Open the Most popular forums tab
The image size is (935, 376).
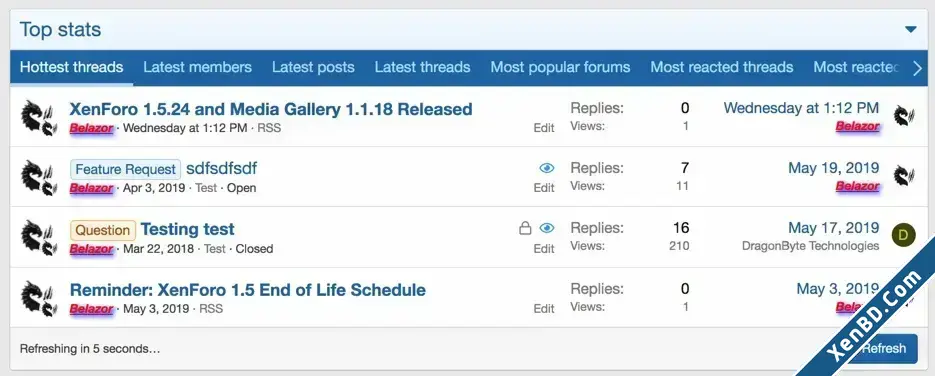coord(560,67)
